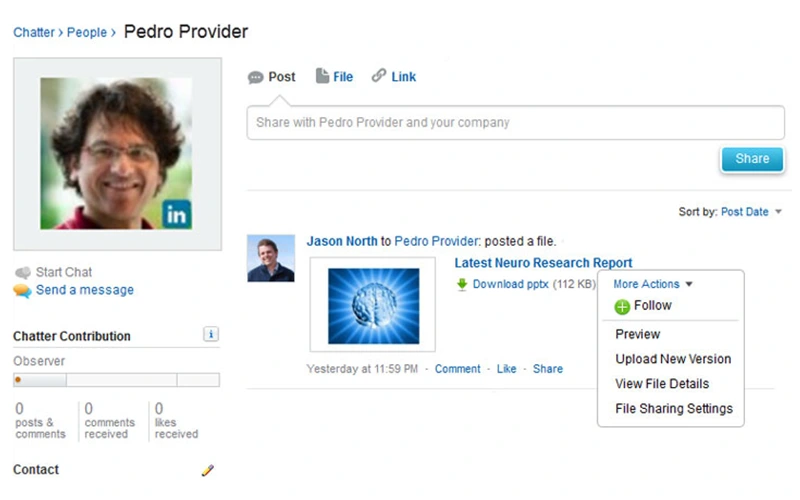
Task: Select Preview in More Actions menu
Action: pos(637,334)
